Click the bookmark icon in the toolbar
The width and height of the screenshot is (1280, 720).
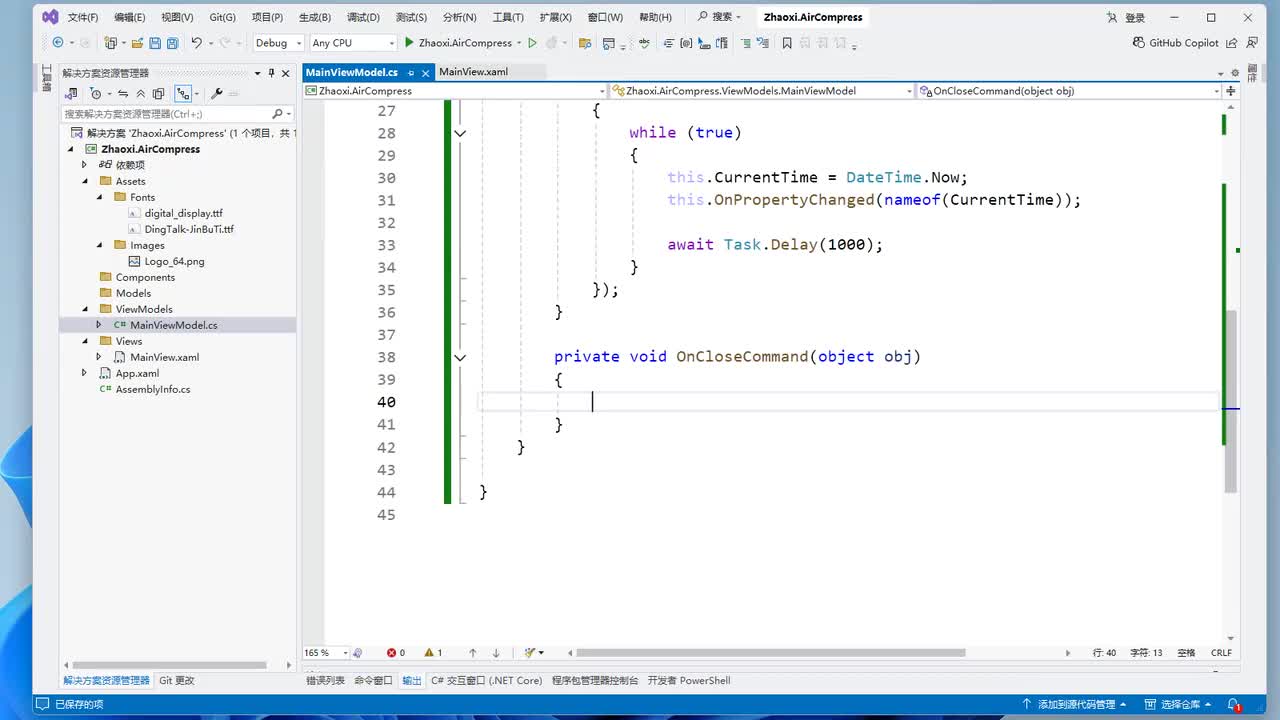point(787,43)
